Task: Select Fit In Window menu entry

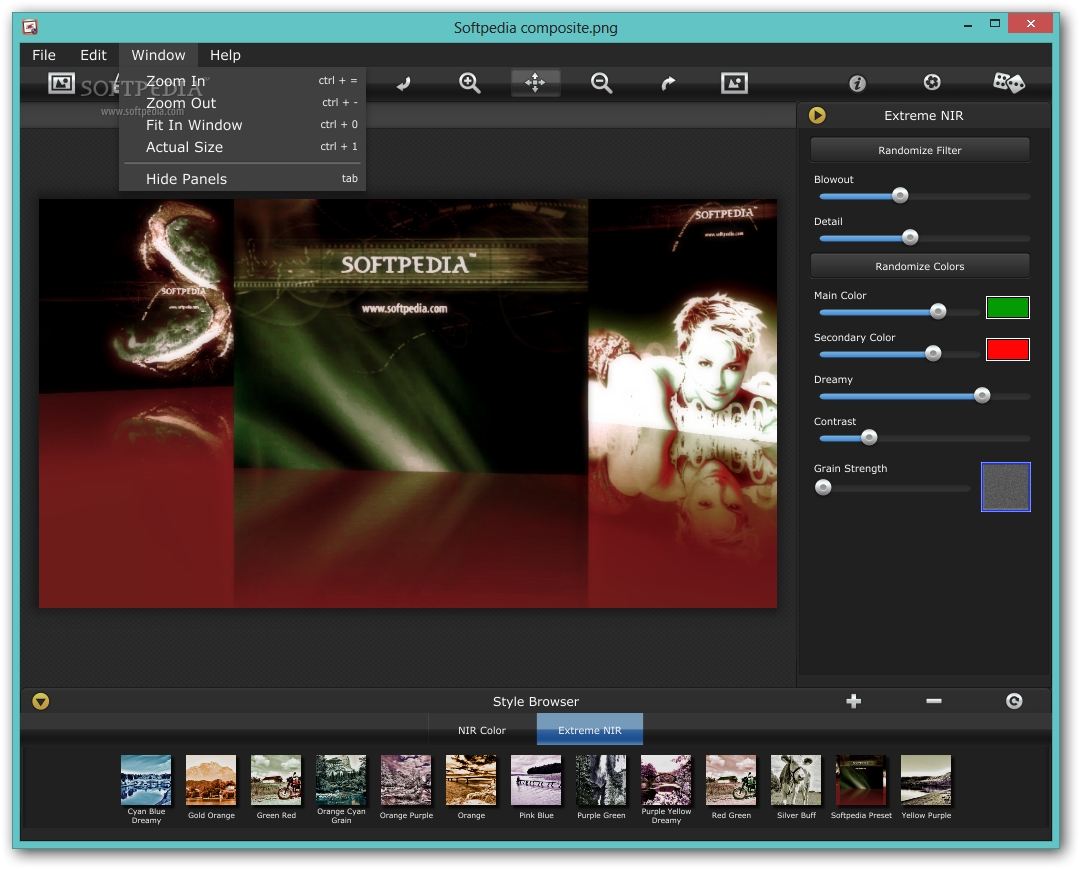Action: (x=242, y=125)
